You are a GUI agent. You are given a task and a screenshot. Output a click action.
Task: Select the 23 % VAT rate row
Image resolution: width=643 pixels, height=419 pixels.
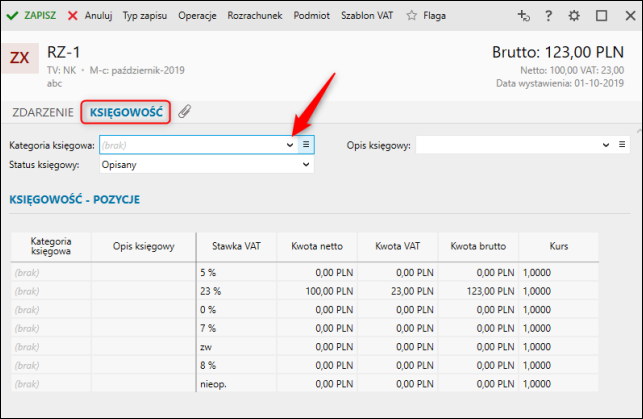pyautogui.click(x=305, y=291)
